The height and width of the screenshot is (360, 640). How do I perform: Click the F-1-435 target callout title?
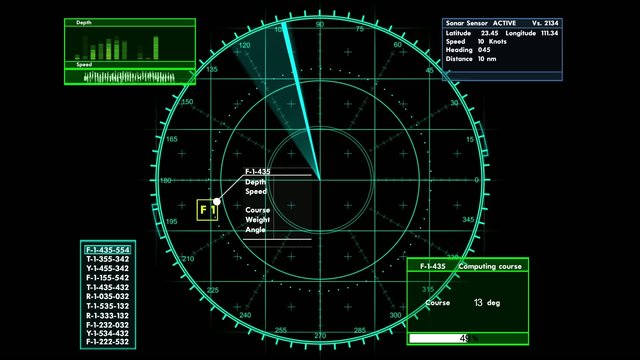[258, 171]
